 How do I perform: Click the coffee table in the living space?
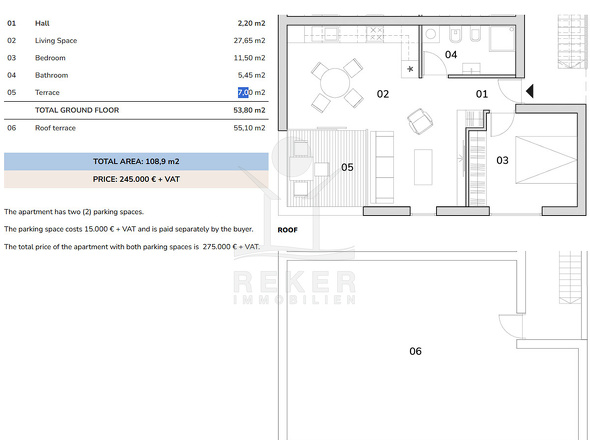click(423, 167)
